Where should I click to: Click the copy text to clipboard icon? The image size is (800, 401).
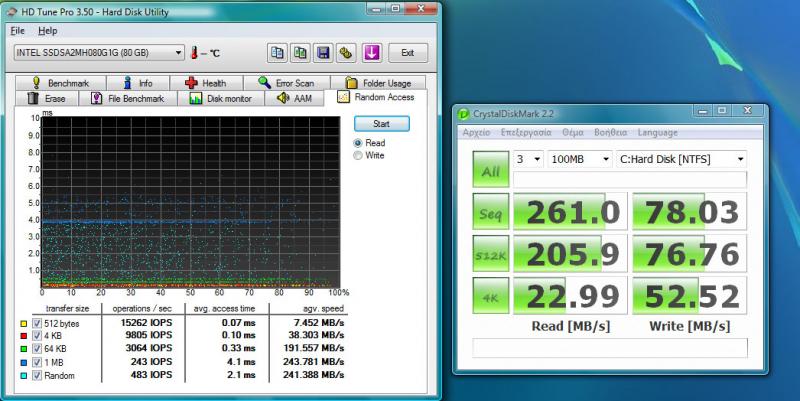coord(275,53)
